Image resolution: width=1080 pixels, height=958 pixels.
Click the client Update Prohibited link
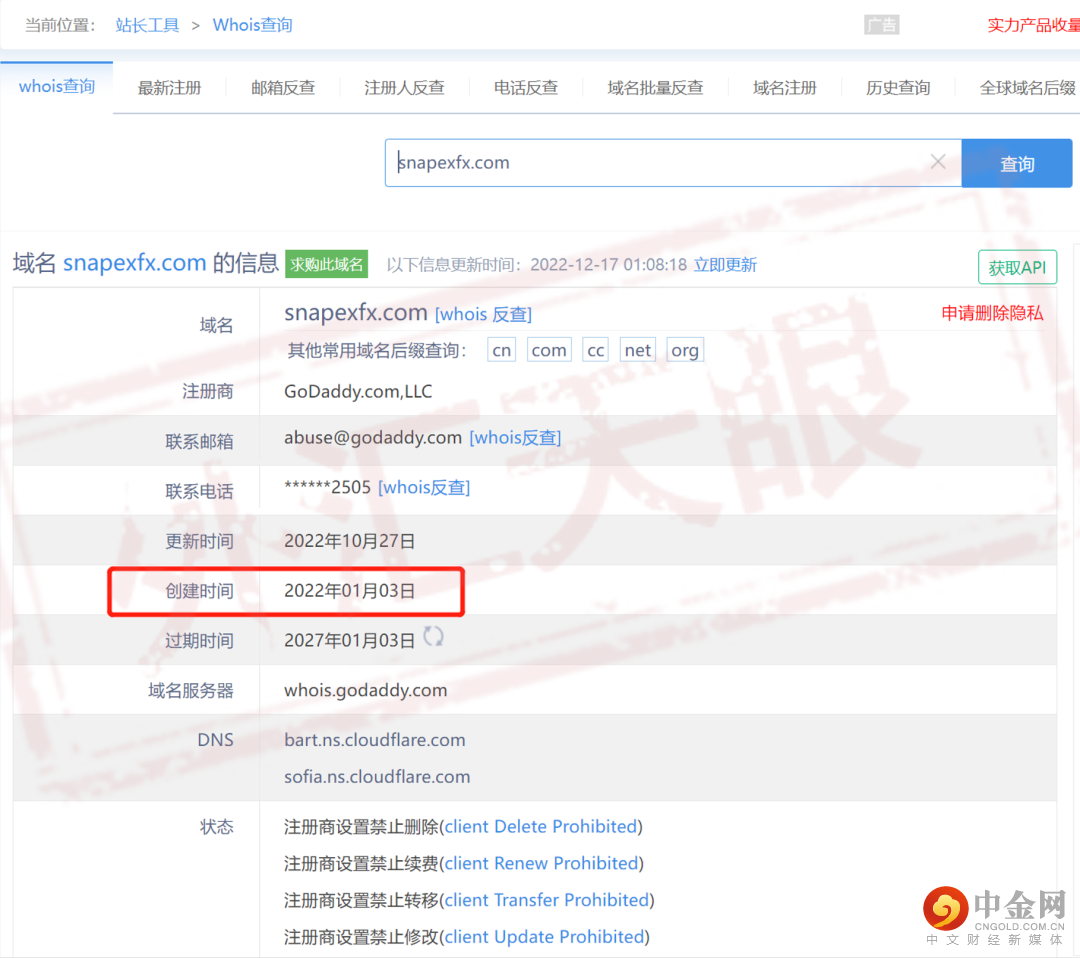click(544, 937)
